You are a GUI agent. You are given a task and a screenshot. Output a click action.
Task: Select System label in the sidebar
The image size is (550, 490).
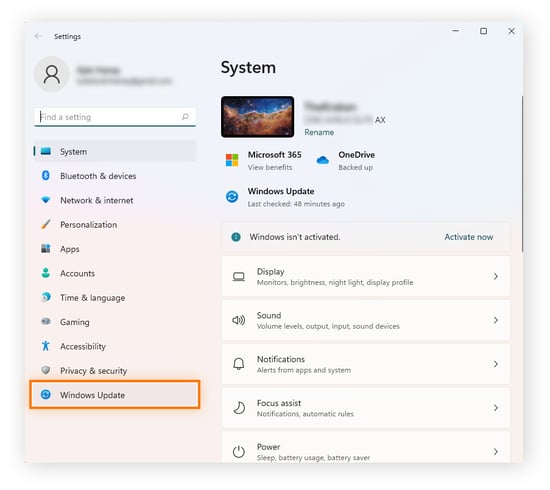click(73, 152)
